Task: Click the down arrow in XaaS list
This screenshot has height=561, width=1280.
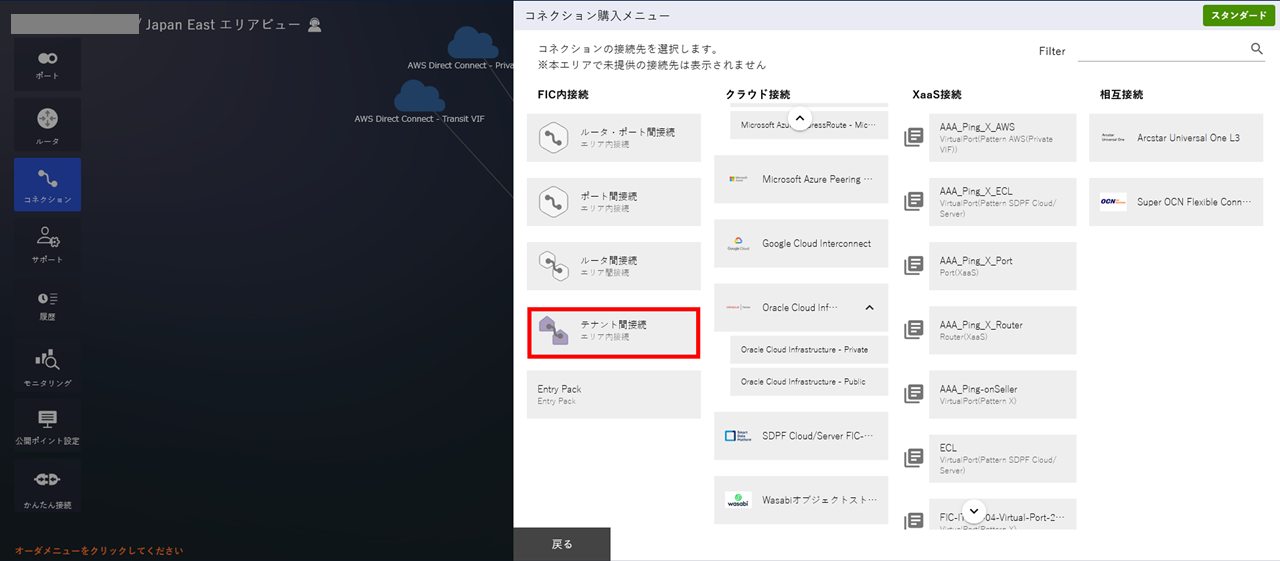Action: pos(975,510)
